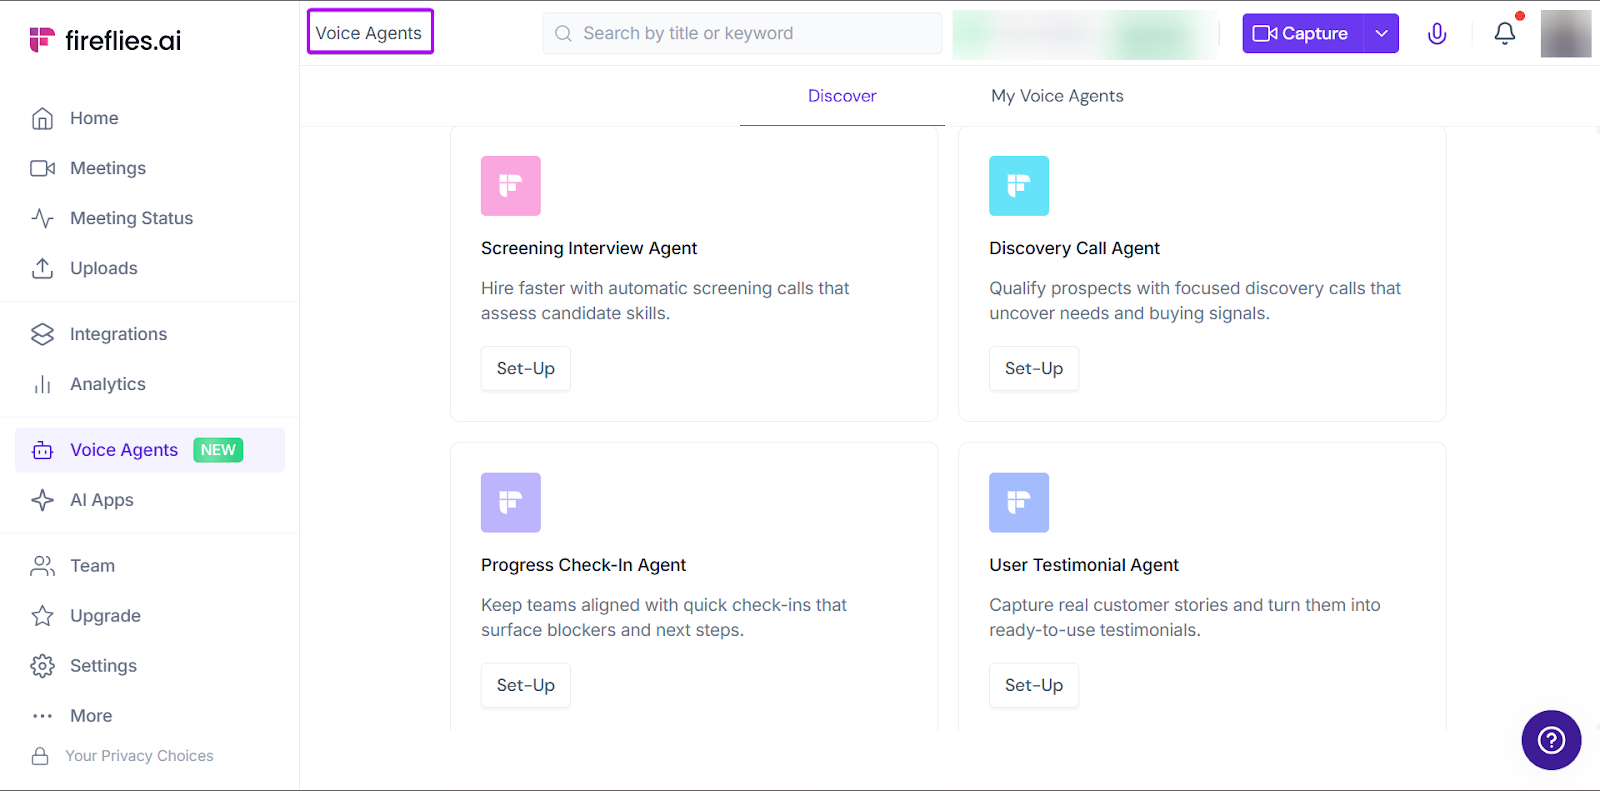Viewport: 1600px width, 791px height.
Task: Click the Discovery Call Agent cyan icon
Action: [1019, 186]
